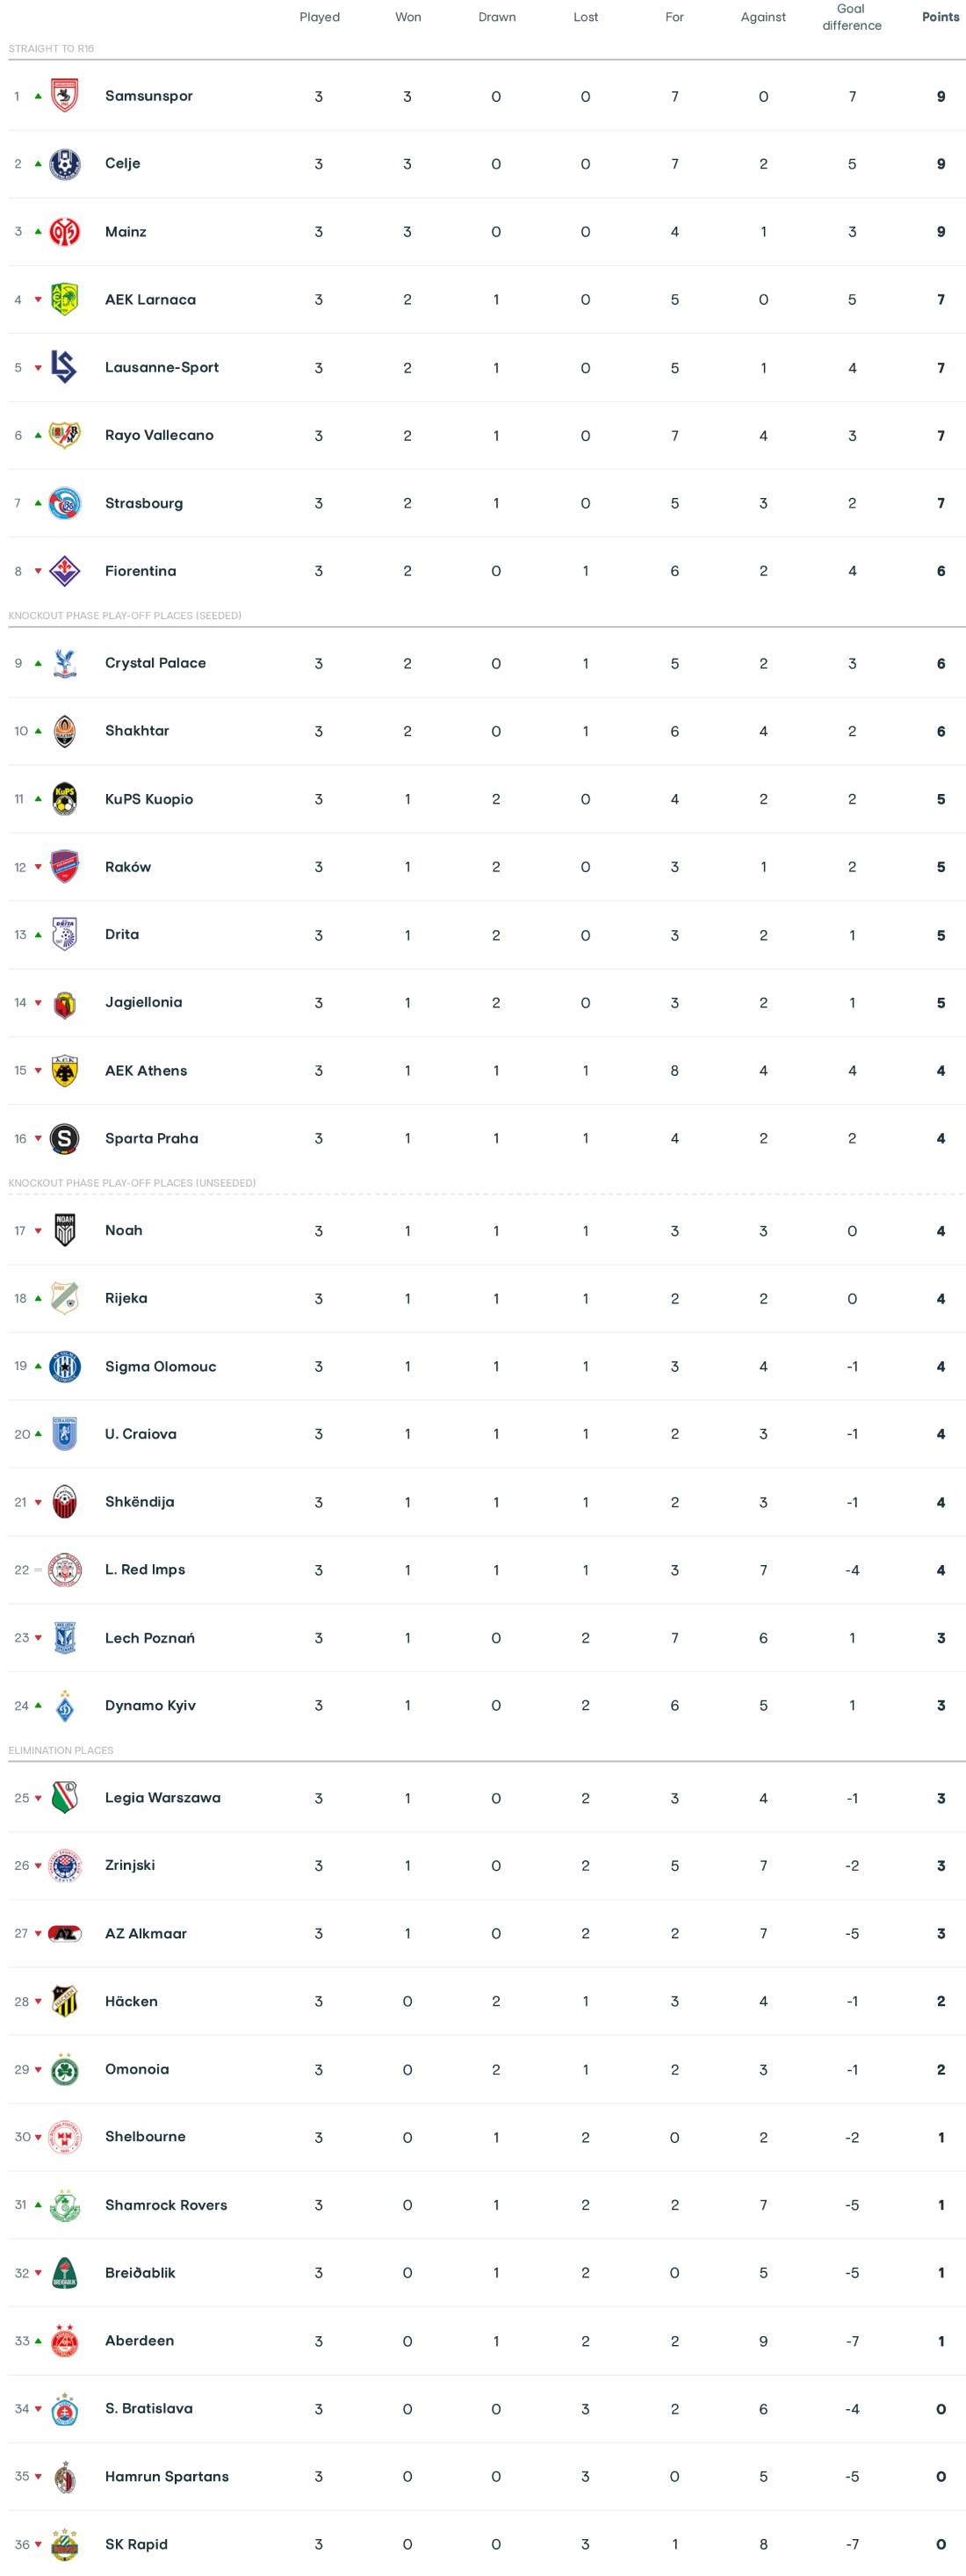Open the Shakhtar team link
The height and width of the screenshot is (2576, 966).
(137, 731)
